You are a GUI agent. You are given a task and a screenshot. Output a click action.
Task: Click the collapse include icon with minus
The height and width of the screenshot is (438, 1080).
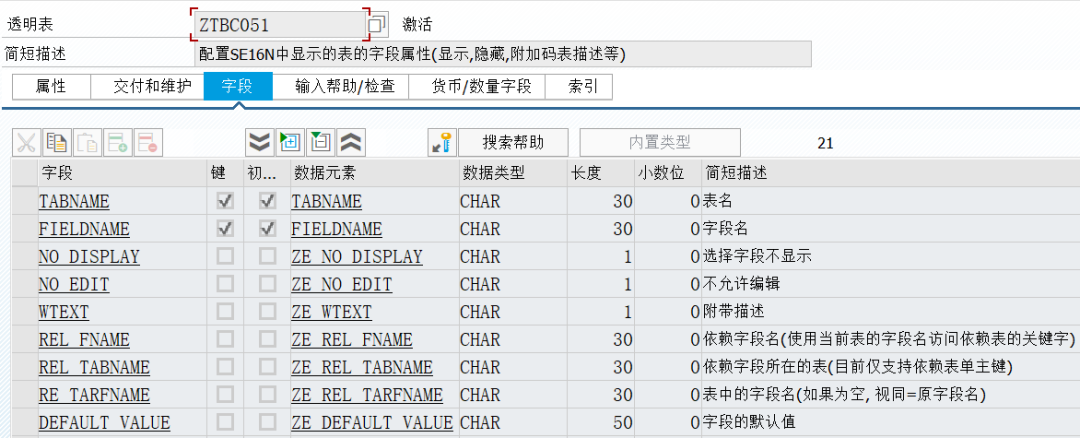coord(321,143)
